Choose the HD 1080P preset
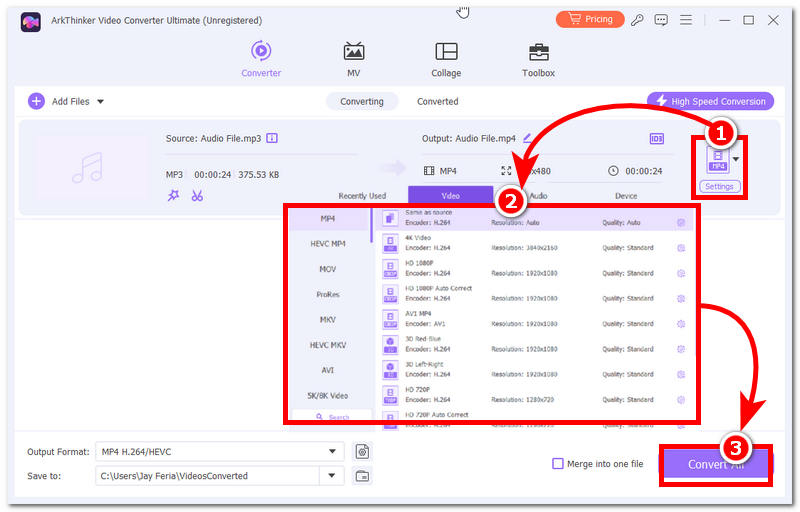 534,269
